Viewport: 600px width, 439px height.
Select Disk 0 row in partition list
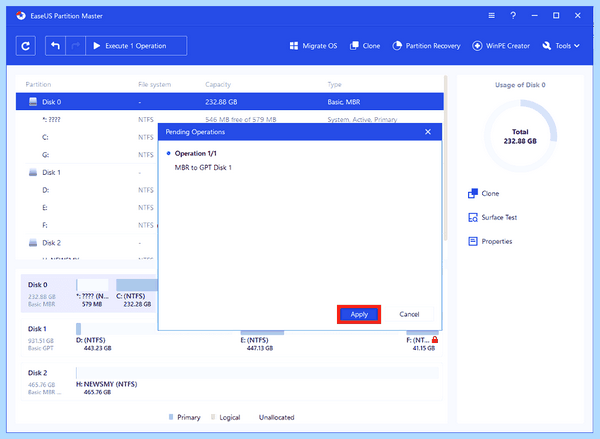click(x=230, y=102)
